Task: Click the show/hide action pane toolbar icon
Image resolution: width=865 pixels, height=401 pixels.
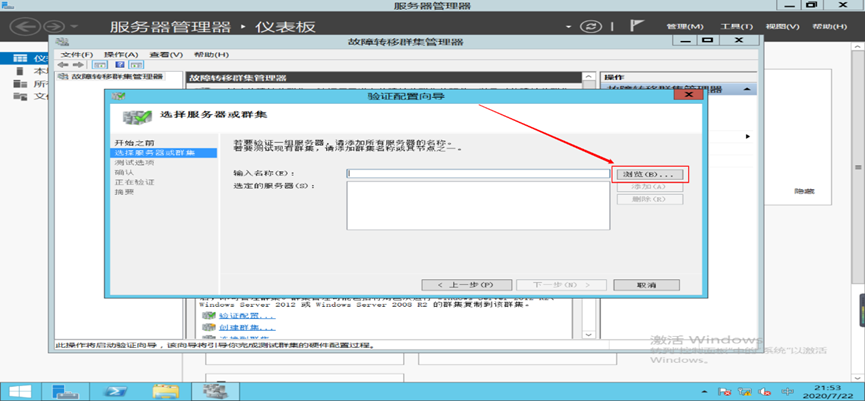Action: pos(134,65)
